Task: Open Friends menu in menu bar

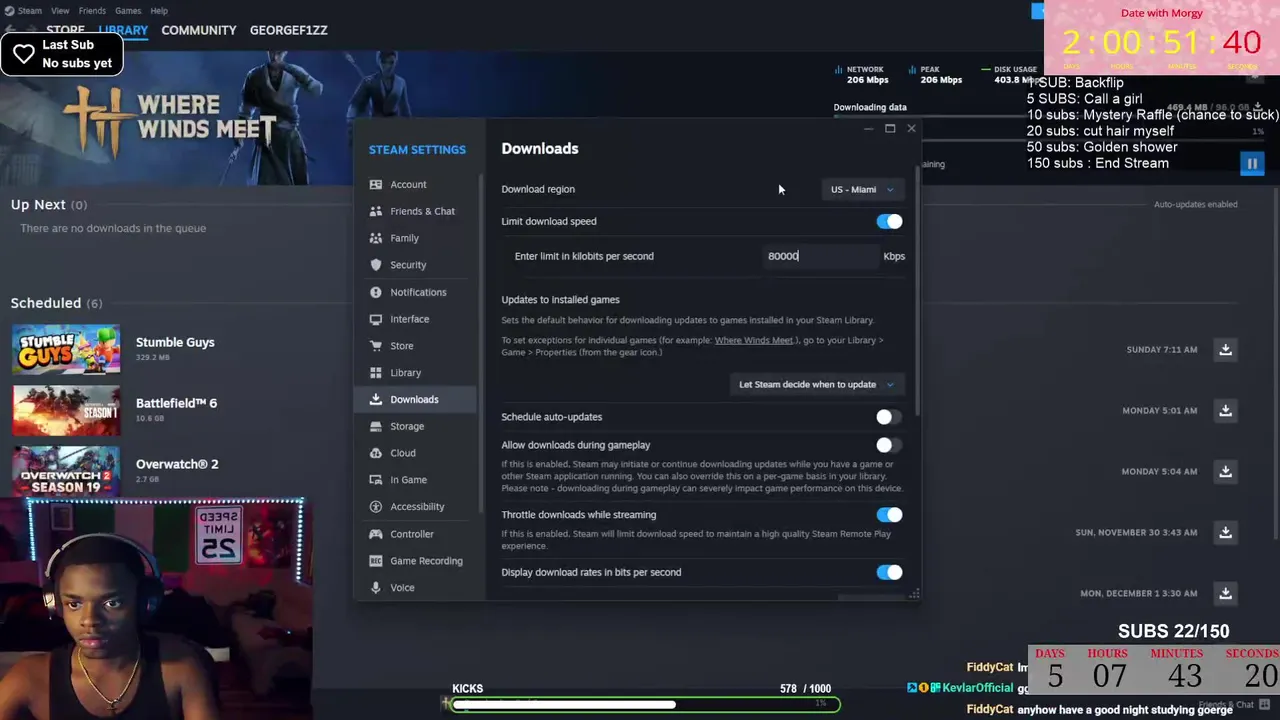Action: [x=92, y=11]
